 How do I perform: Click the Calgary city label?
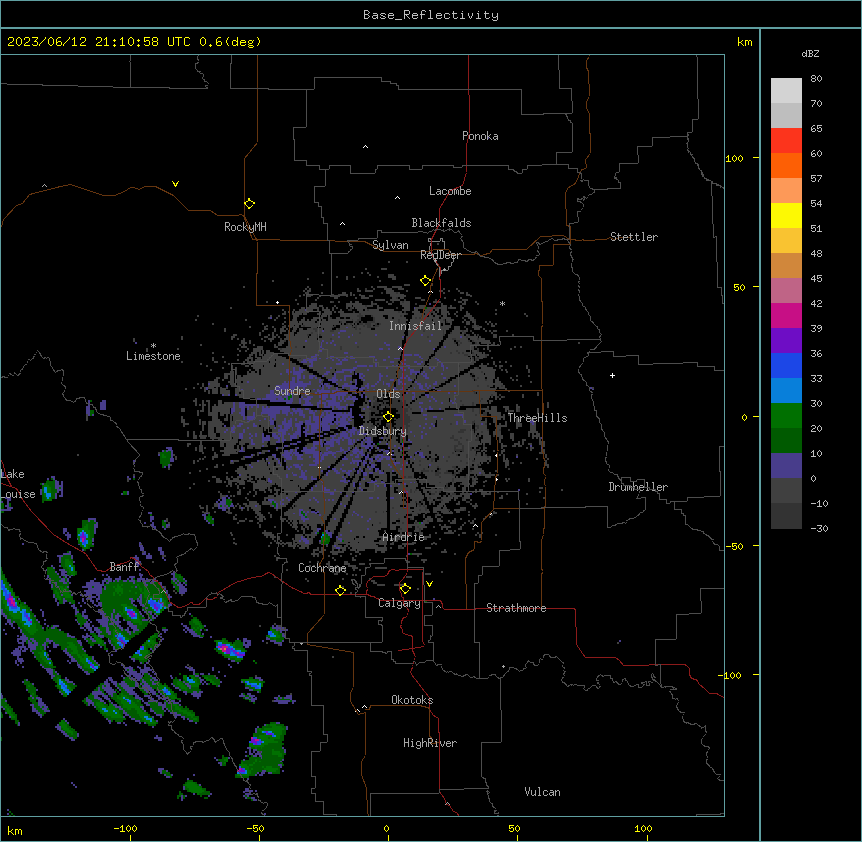(399, 603)
